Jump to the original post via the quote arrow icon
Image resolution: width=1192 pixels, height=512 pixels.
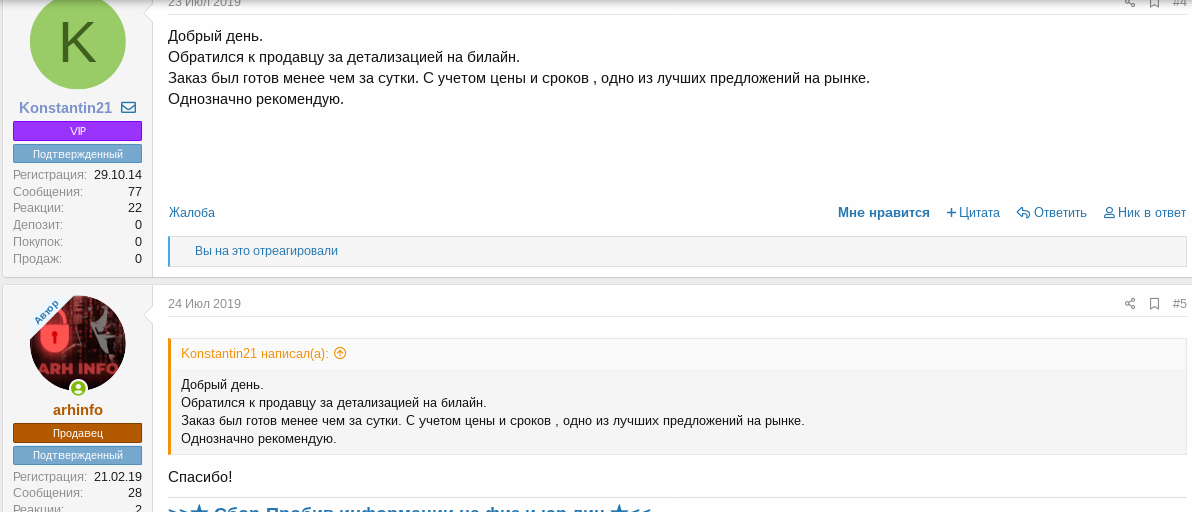pyautogui.click(x=340, y=353)
